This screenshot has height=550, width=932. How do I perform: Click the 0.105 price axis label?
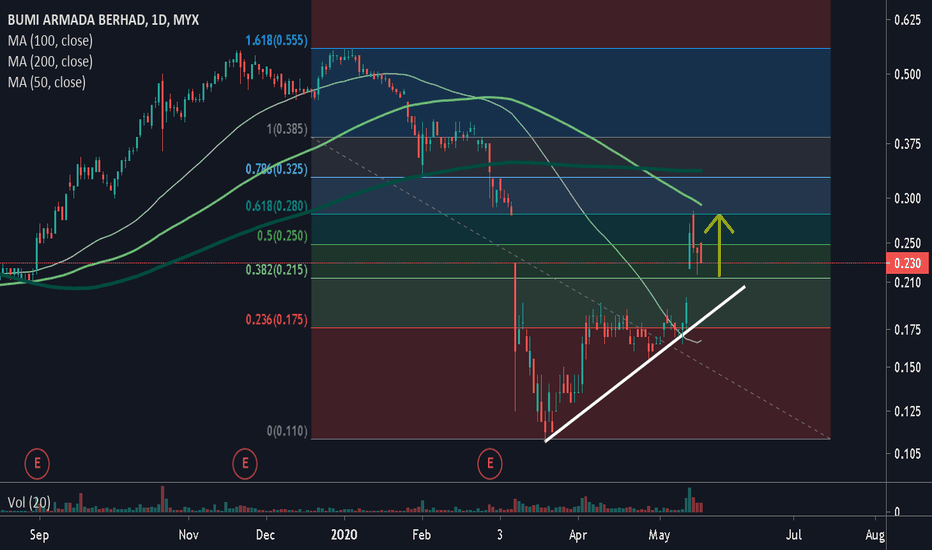click(x=908, y=454)
